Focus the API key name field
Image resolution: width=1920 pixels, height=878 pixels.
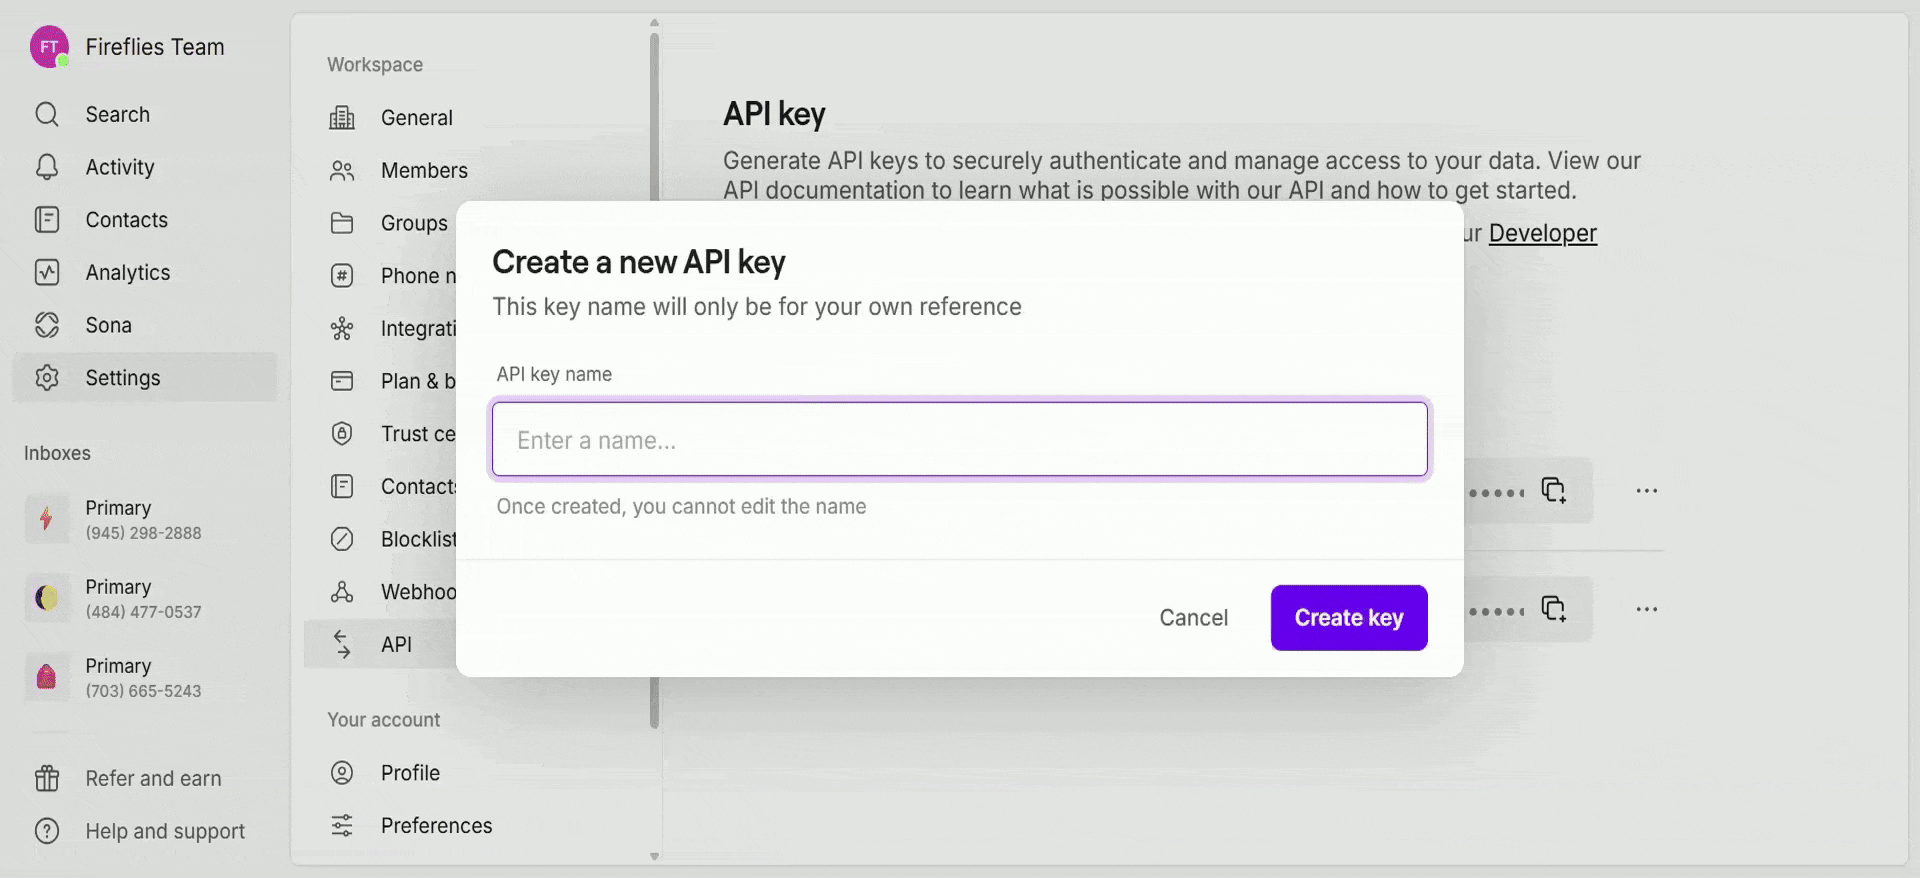(x=959, y=440)
